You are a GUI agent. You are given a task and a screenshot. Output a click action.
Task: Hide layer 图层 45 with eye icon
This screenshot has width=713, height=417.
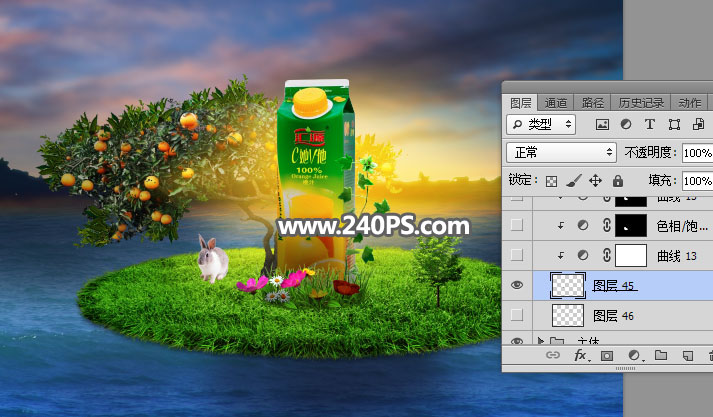pos(517,285)
